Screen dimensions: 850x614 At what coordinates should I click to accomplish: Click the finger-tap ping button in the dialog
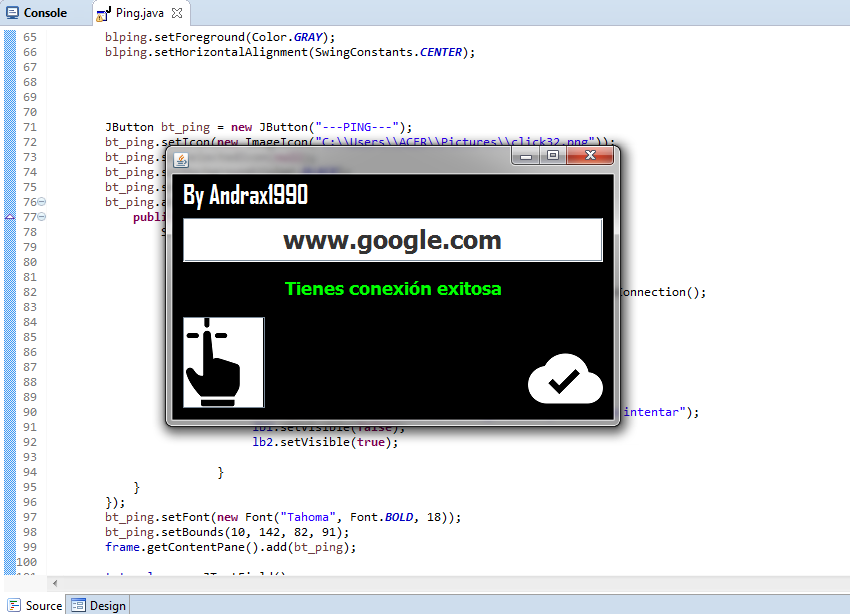click(223, 362)
